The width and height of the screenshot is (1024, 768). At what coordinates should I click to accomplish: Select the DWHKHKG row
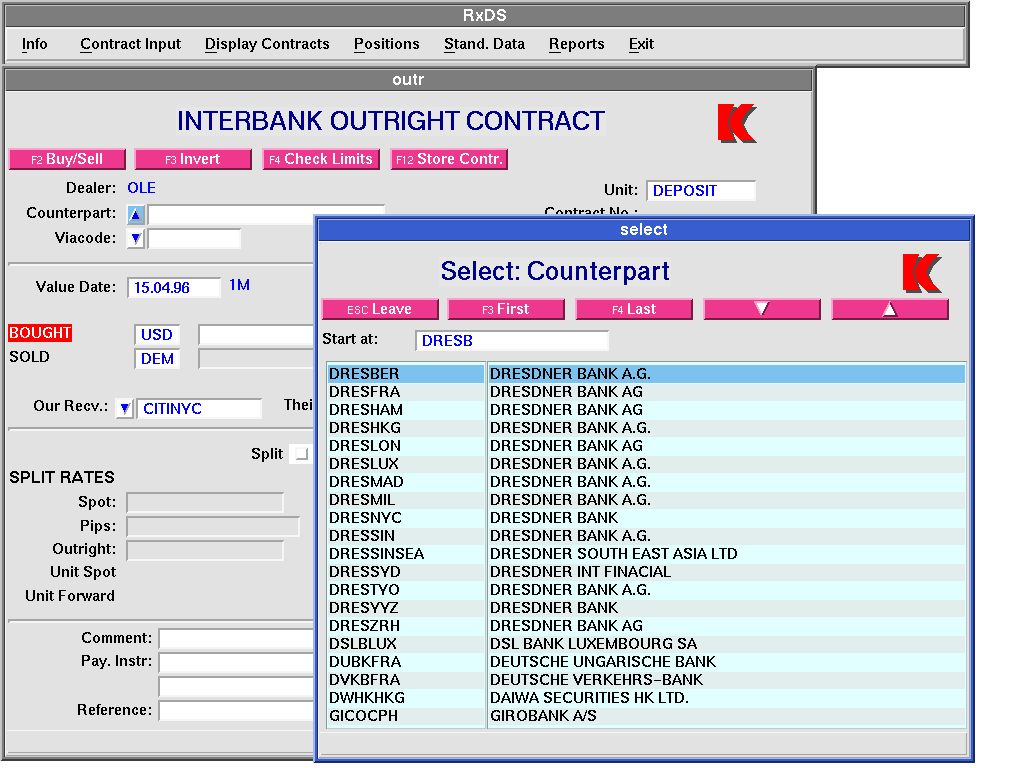point(646,697)
